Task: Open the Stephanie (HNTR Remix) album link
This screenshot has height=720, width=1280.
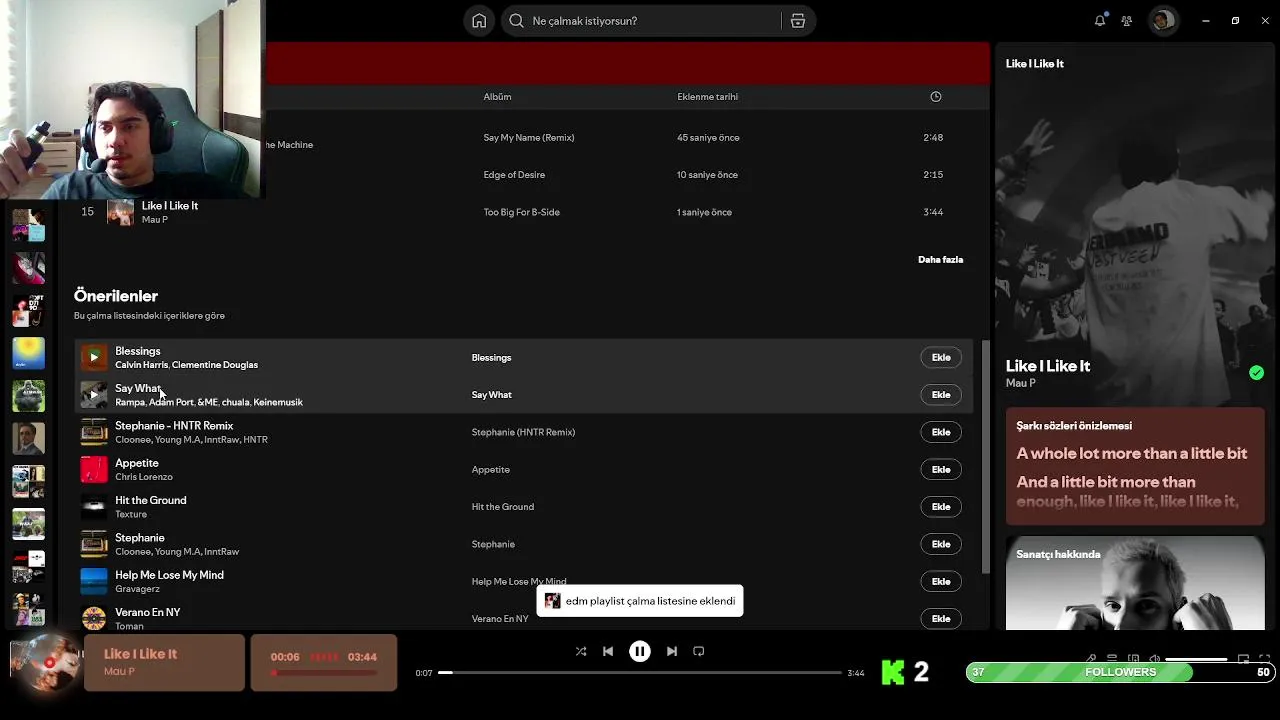Action: (x=523, y=432)
